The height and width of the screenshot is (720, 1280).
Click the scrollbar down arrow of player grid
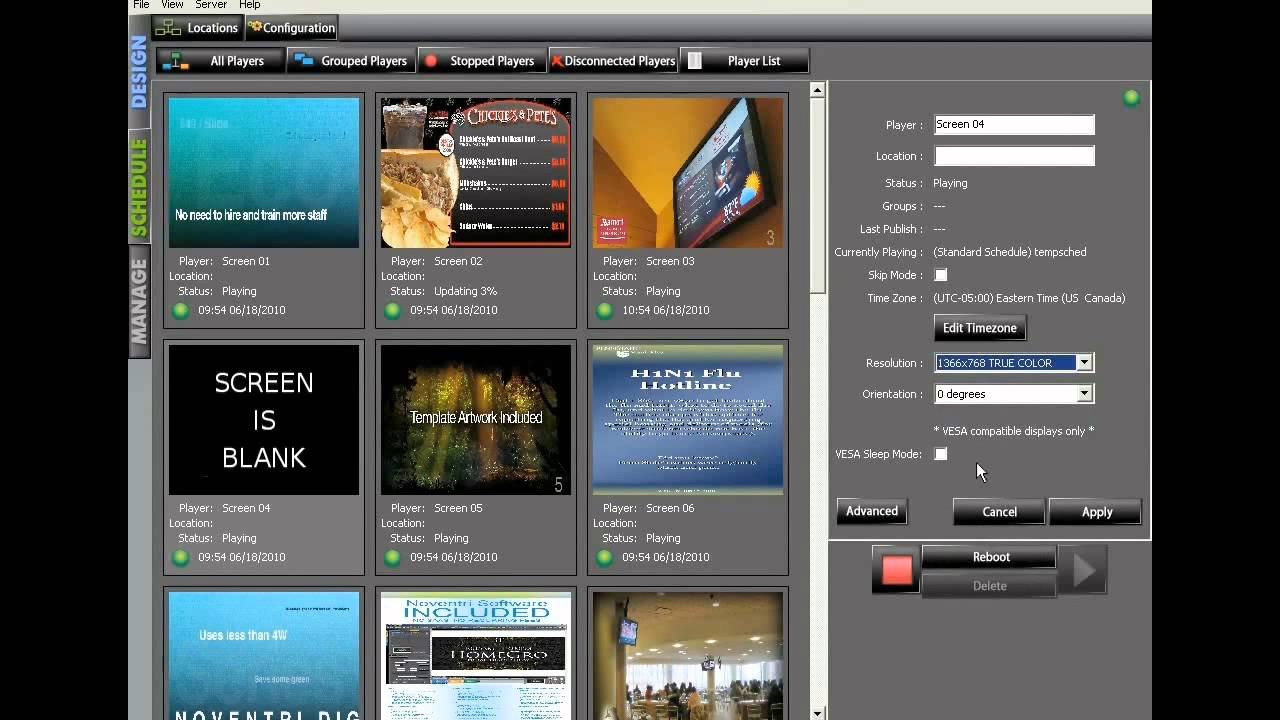(x=817, y=713)
